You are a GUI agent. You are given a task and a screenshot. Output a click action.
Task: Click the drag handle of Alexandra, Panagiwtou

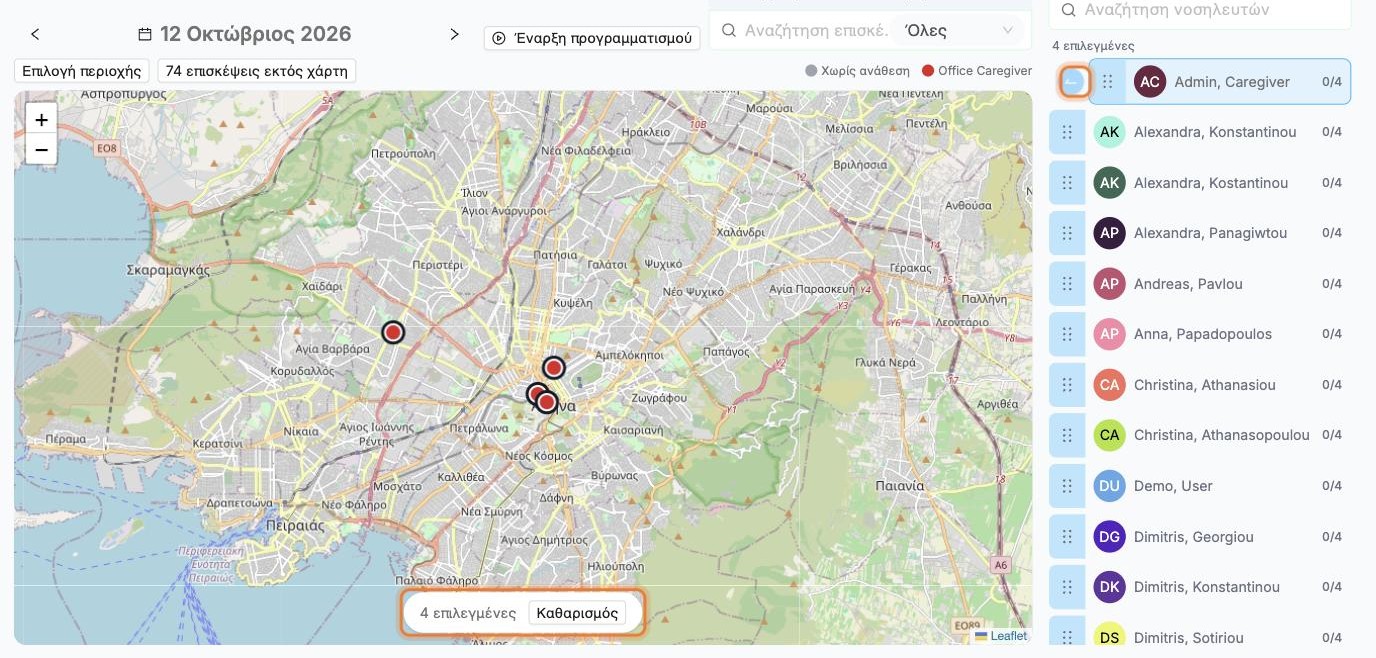(1067, 233)
